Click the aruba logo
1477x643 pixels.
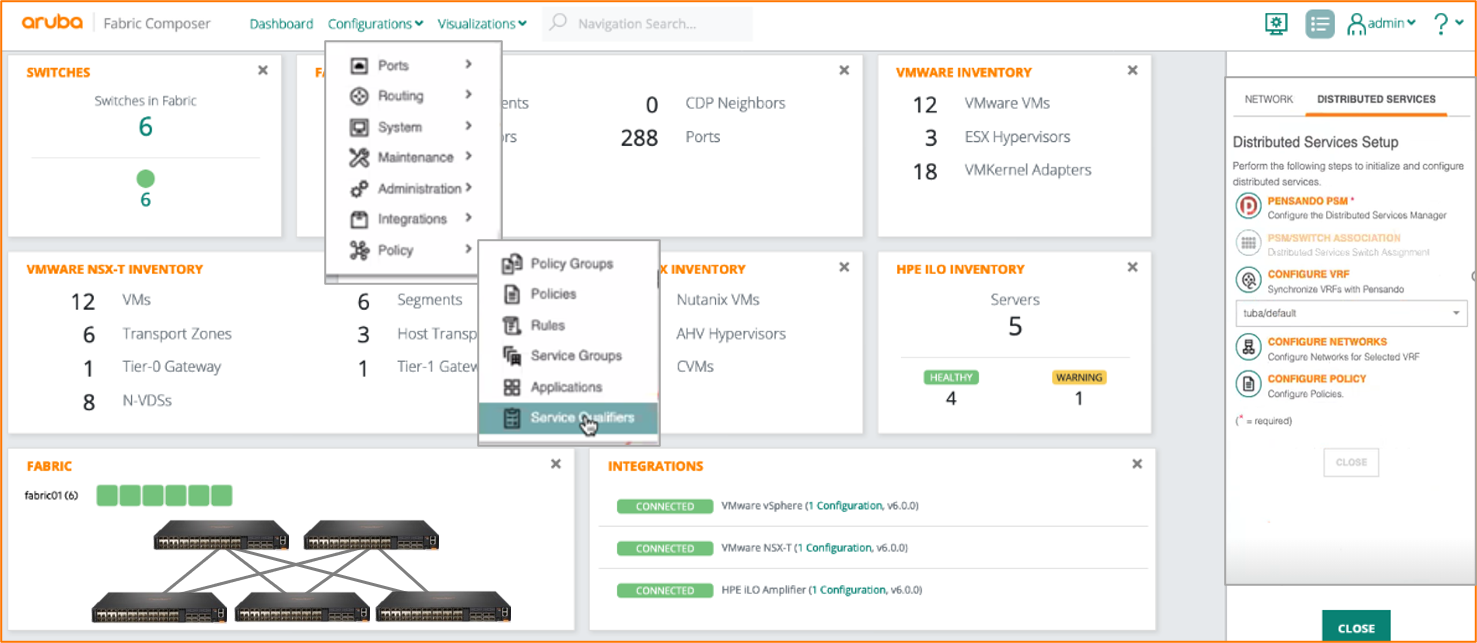(x=51, y=23)
